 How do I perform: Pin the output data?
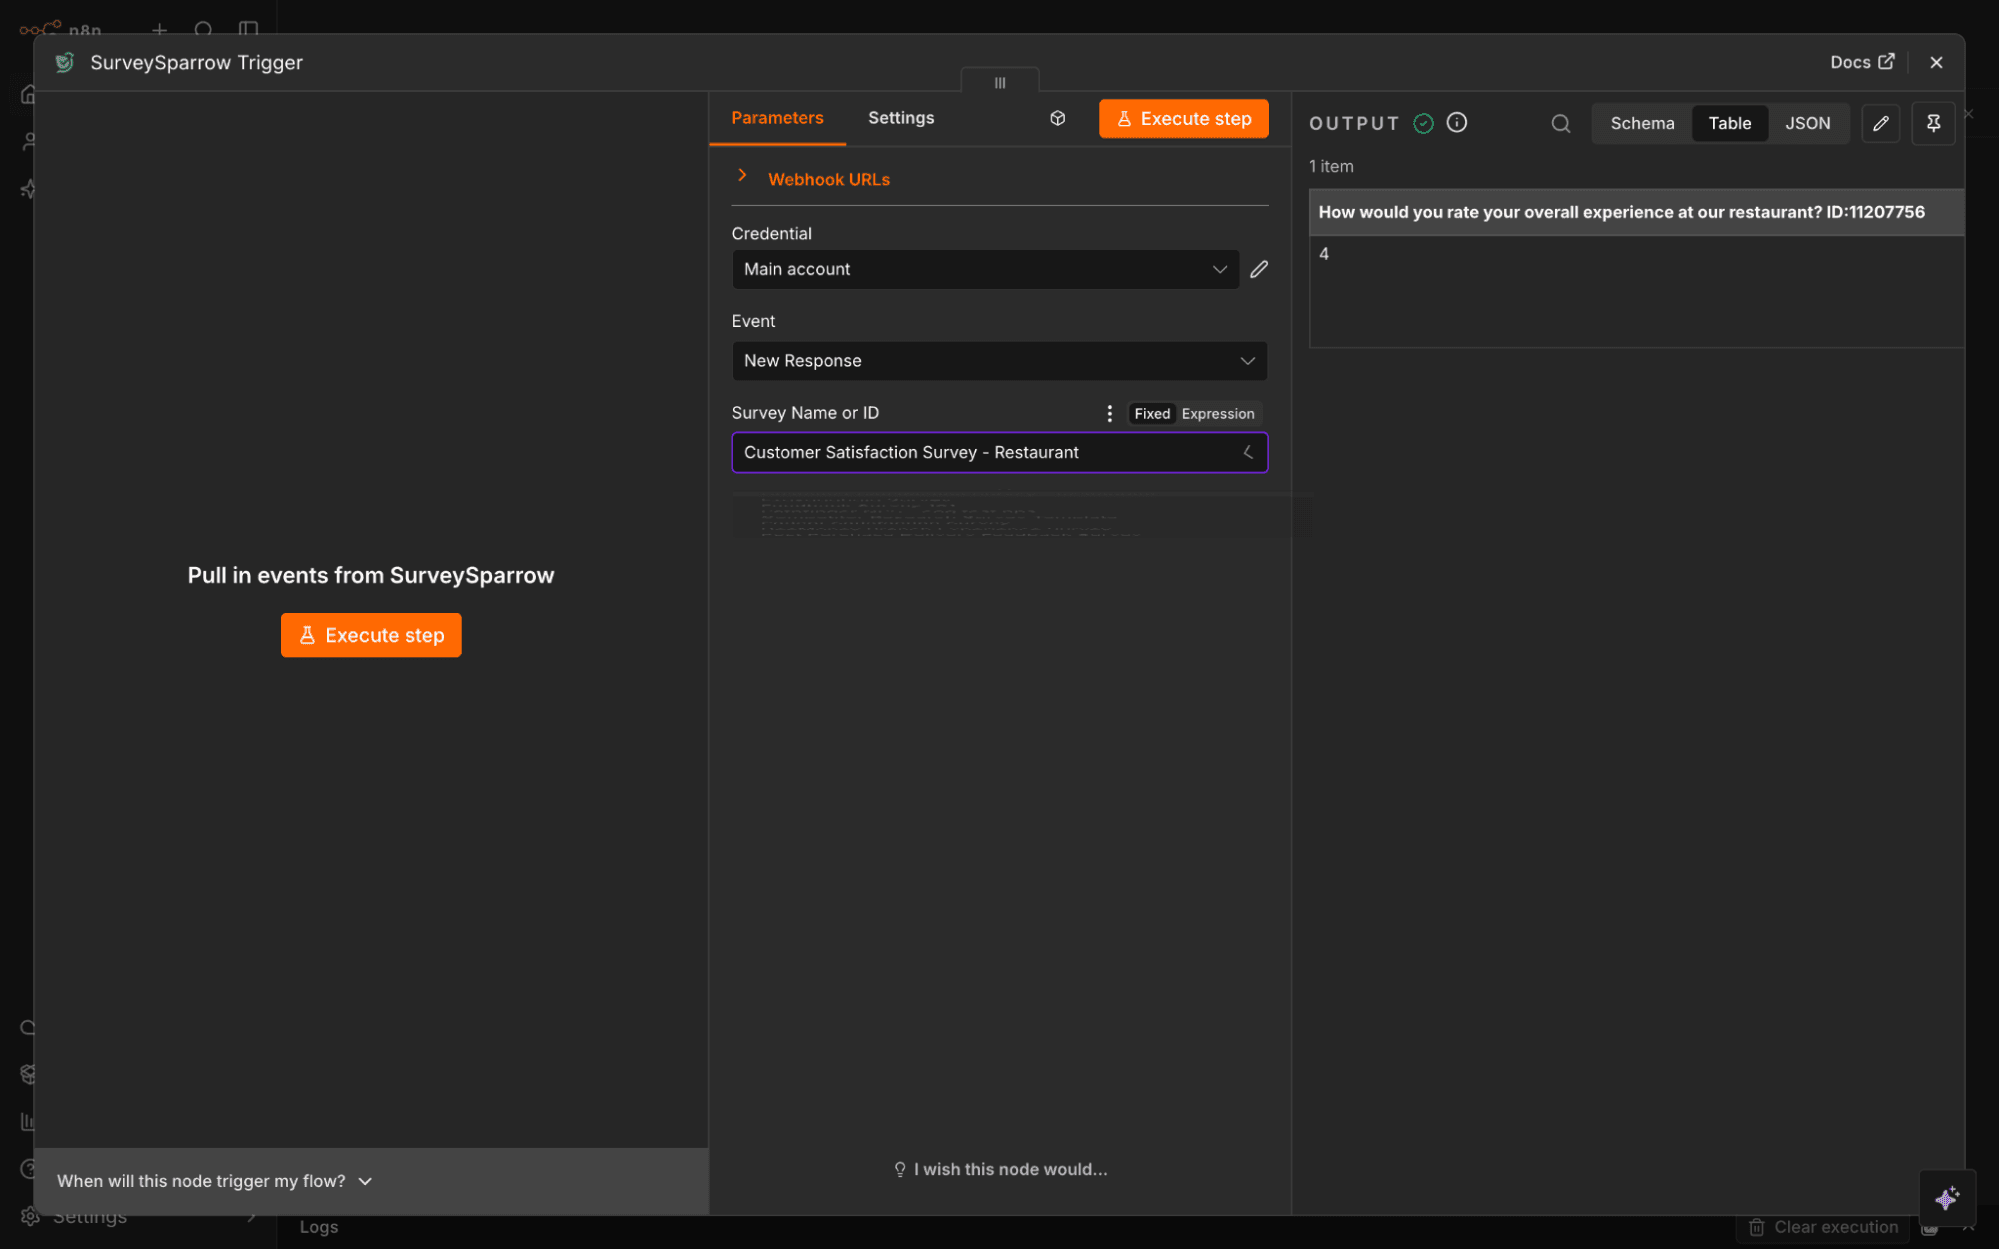[x=1933, y=123]
